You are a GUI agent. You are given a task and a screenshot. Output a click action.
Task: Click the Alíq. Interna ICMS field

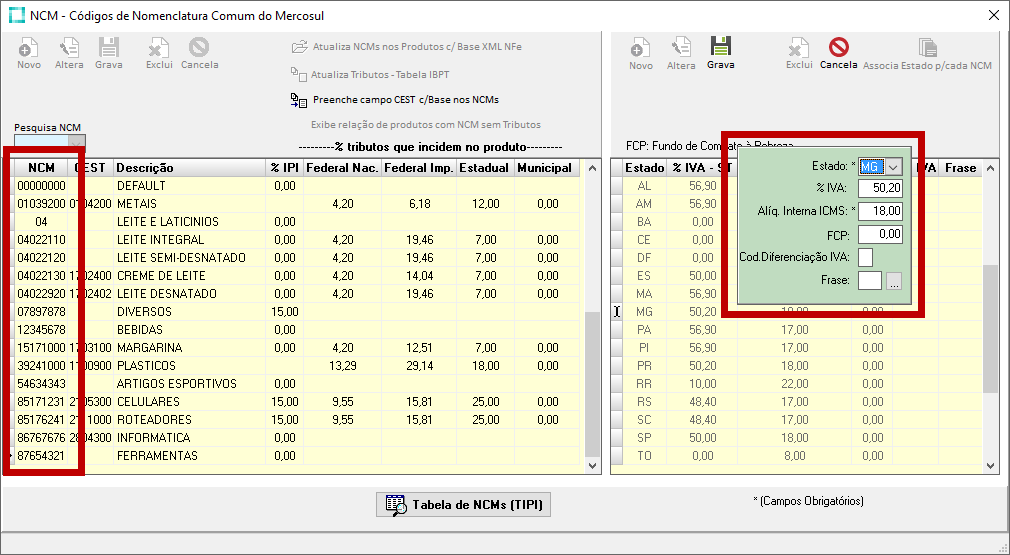[880, 212]
